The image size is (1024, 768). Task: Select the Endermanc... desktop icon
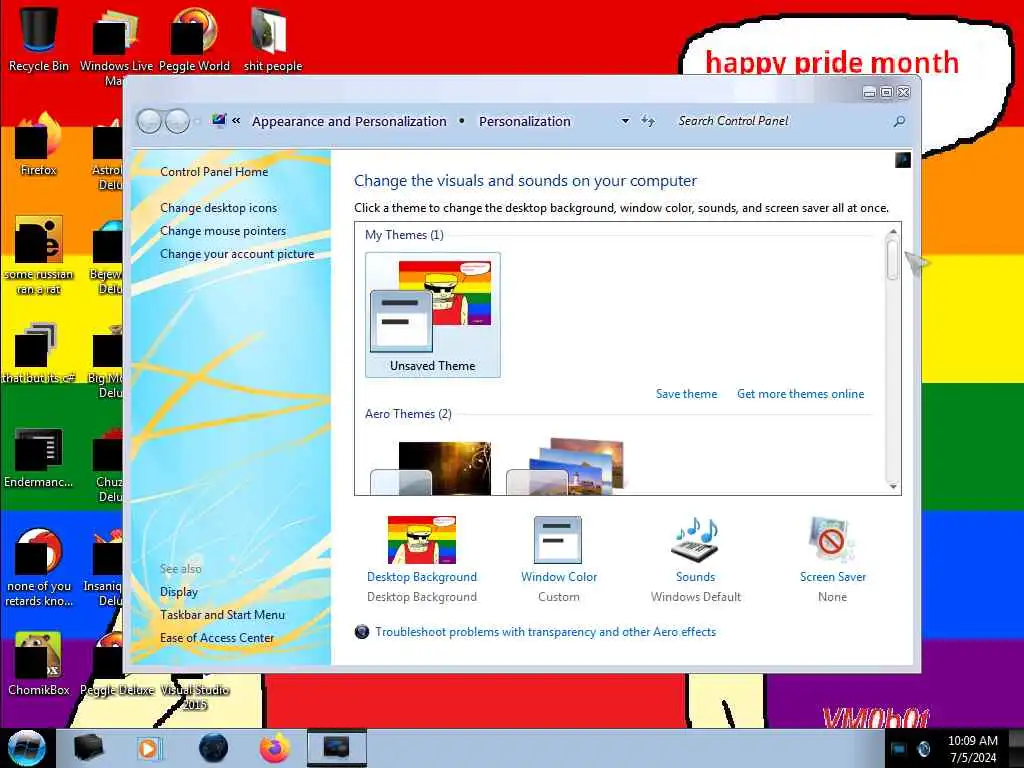[39, 457]
